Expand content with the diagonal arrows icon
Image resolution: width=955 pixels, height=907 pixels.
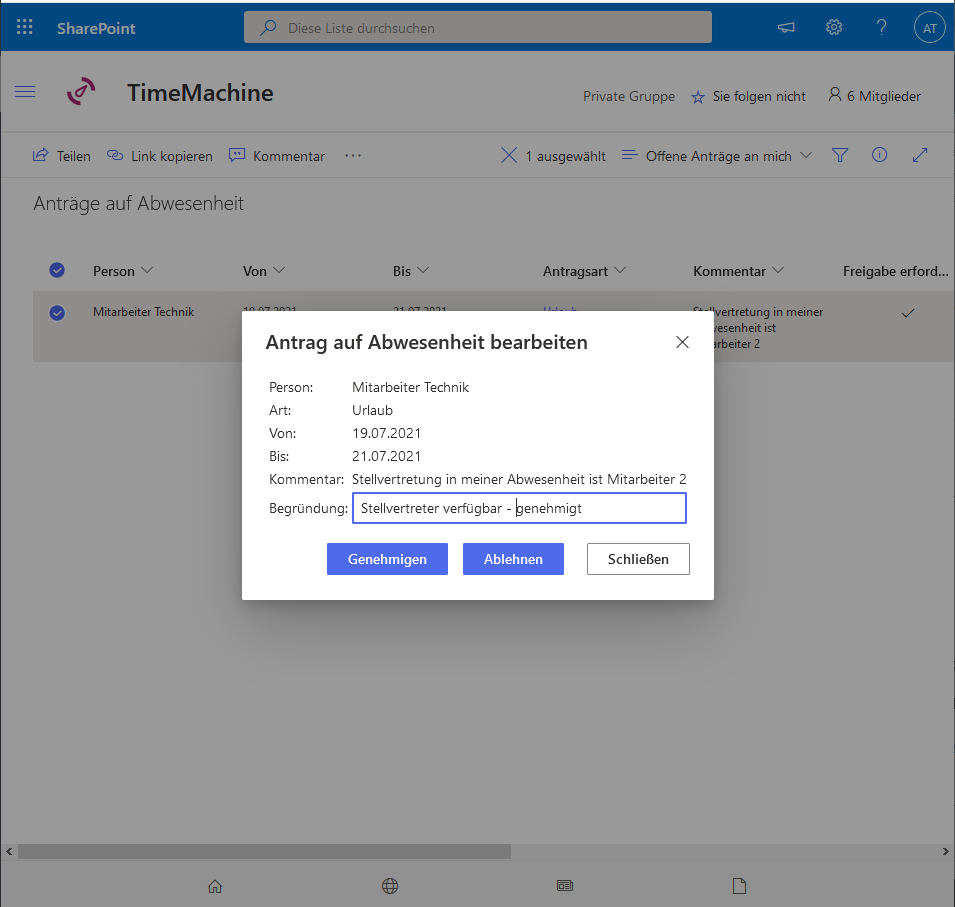[x=920, y=155]
